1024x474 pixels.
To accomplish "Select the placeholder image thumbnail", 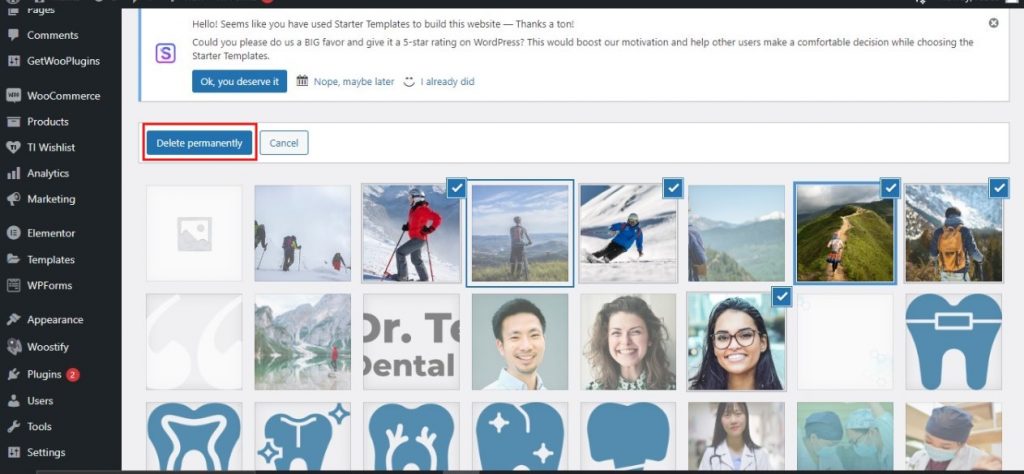I will tap(194, 233).
